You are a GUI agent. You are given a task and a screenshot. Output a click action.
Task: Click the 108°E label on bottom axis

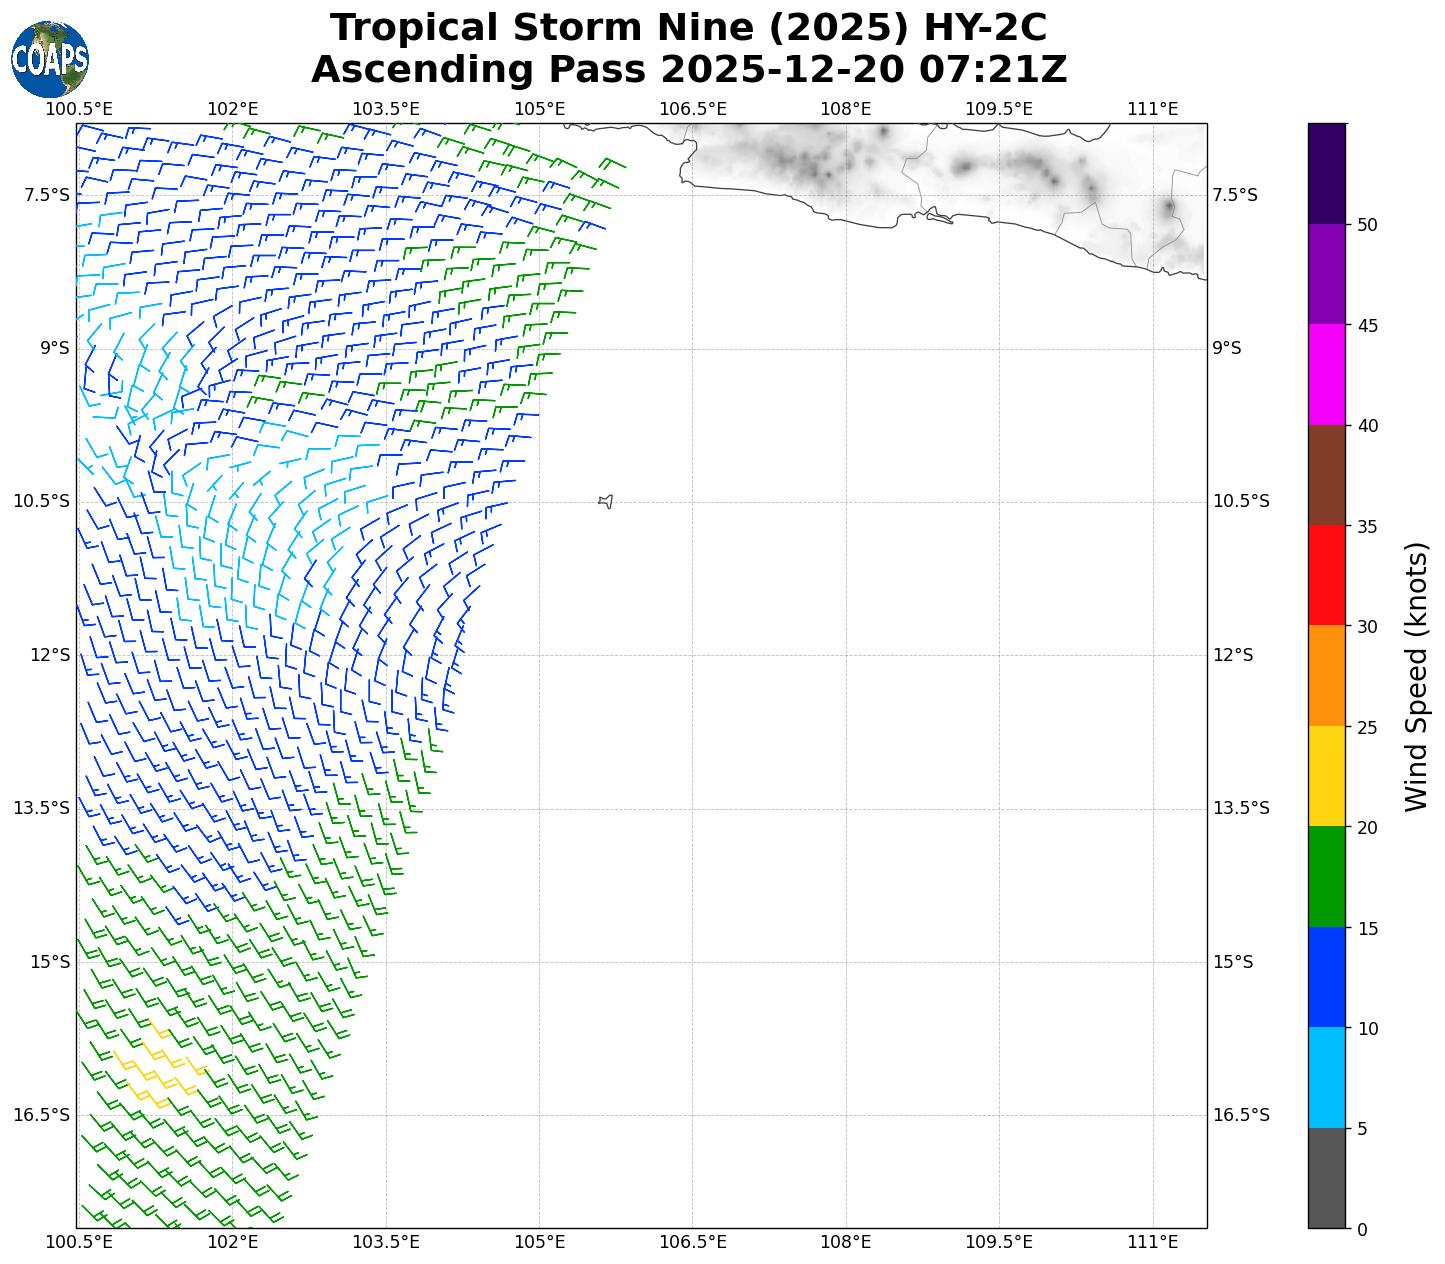pos(846,1242)
